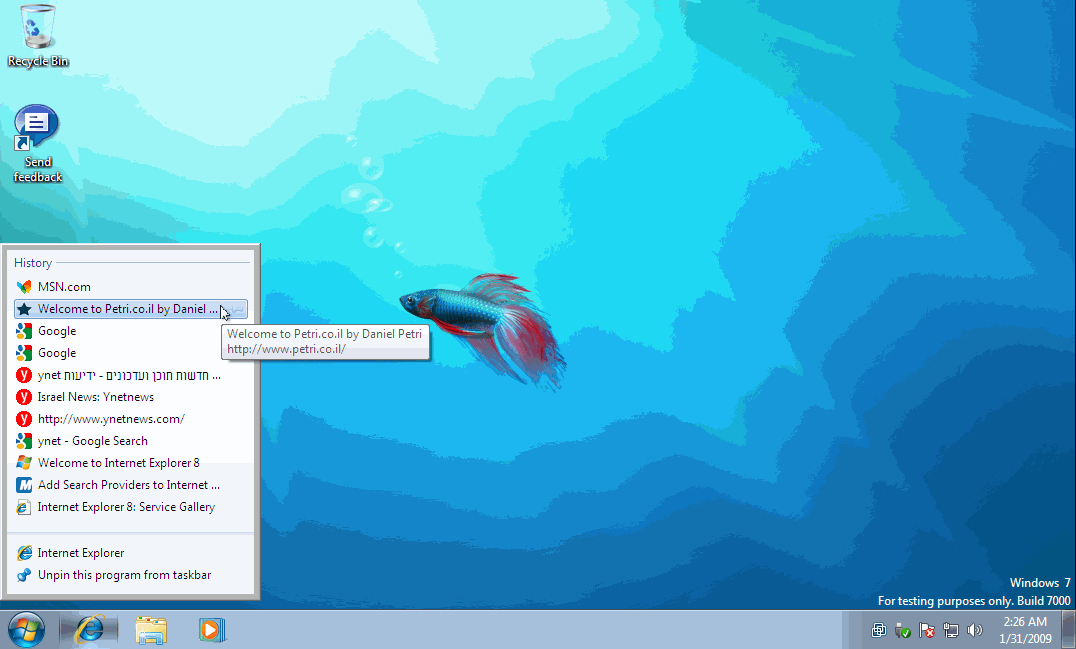Open MSN.com from the History list
This screenshot has height=649, width=1076.
[x=67, y=286]
